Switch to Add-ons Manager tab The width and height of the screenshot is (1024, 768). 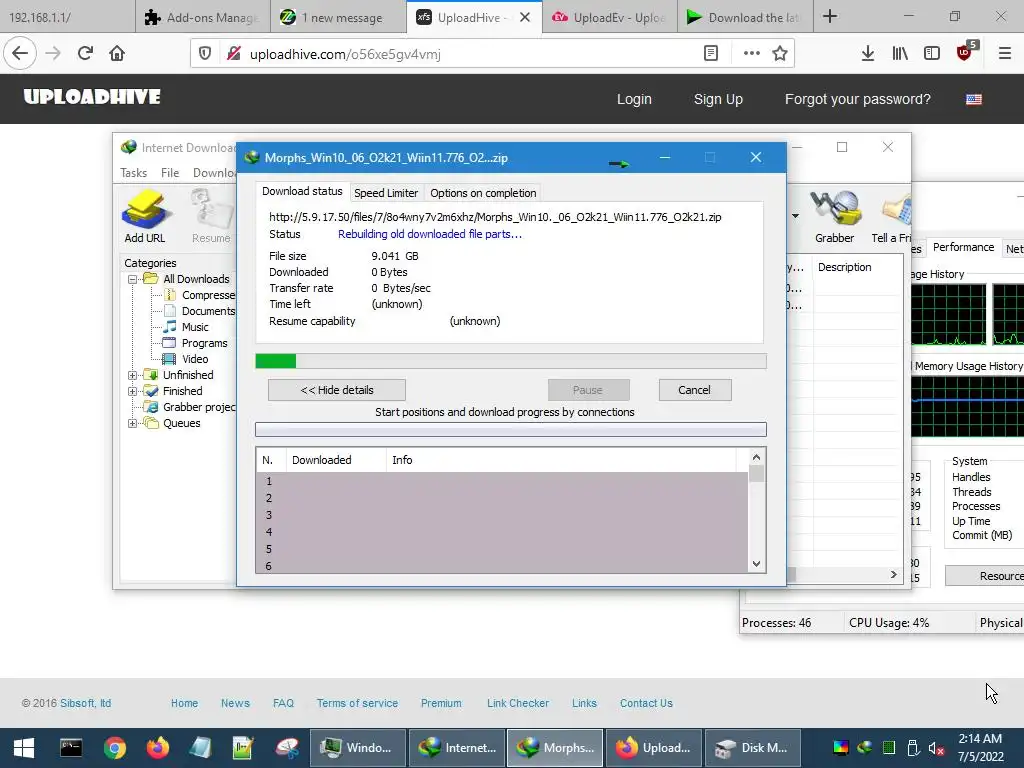[202, 18]
